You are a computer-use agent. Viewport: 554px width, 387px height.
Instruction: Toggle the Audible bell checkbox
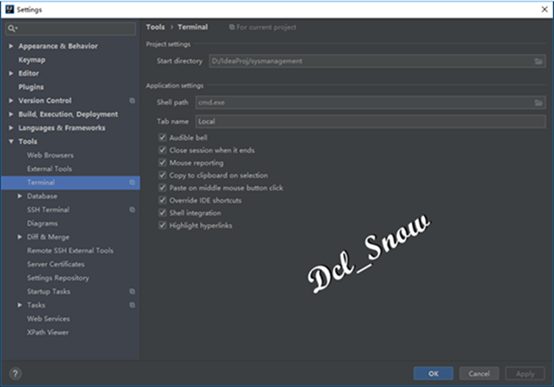pos(162,137)
